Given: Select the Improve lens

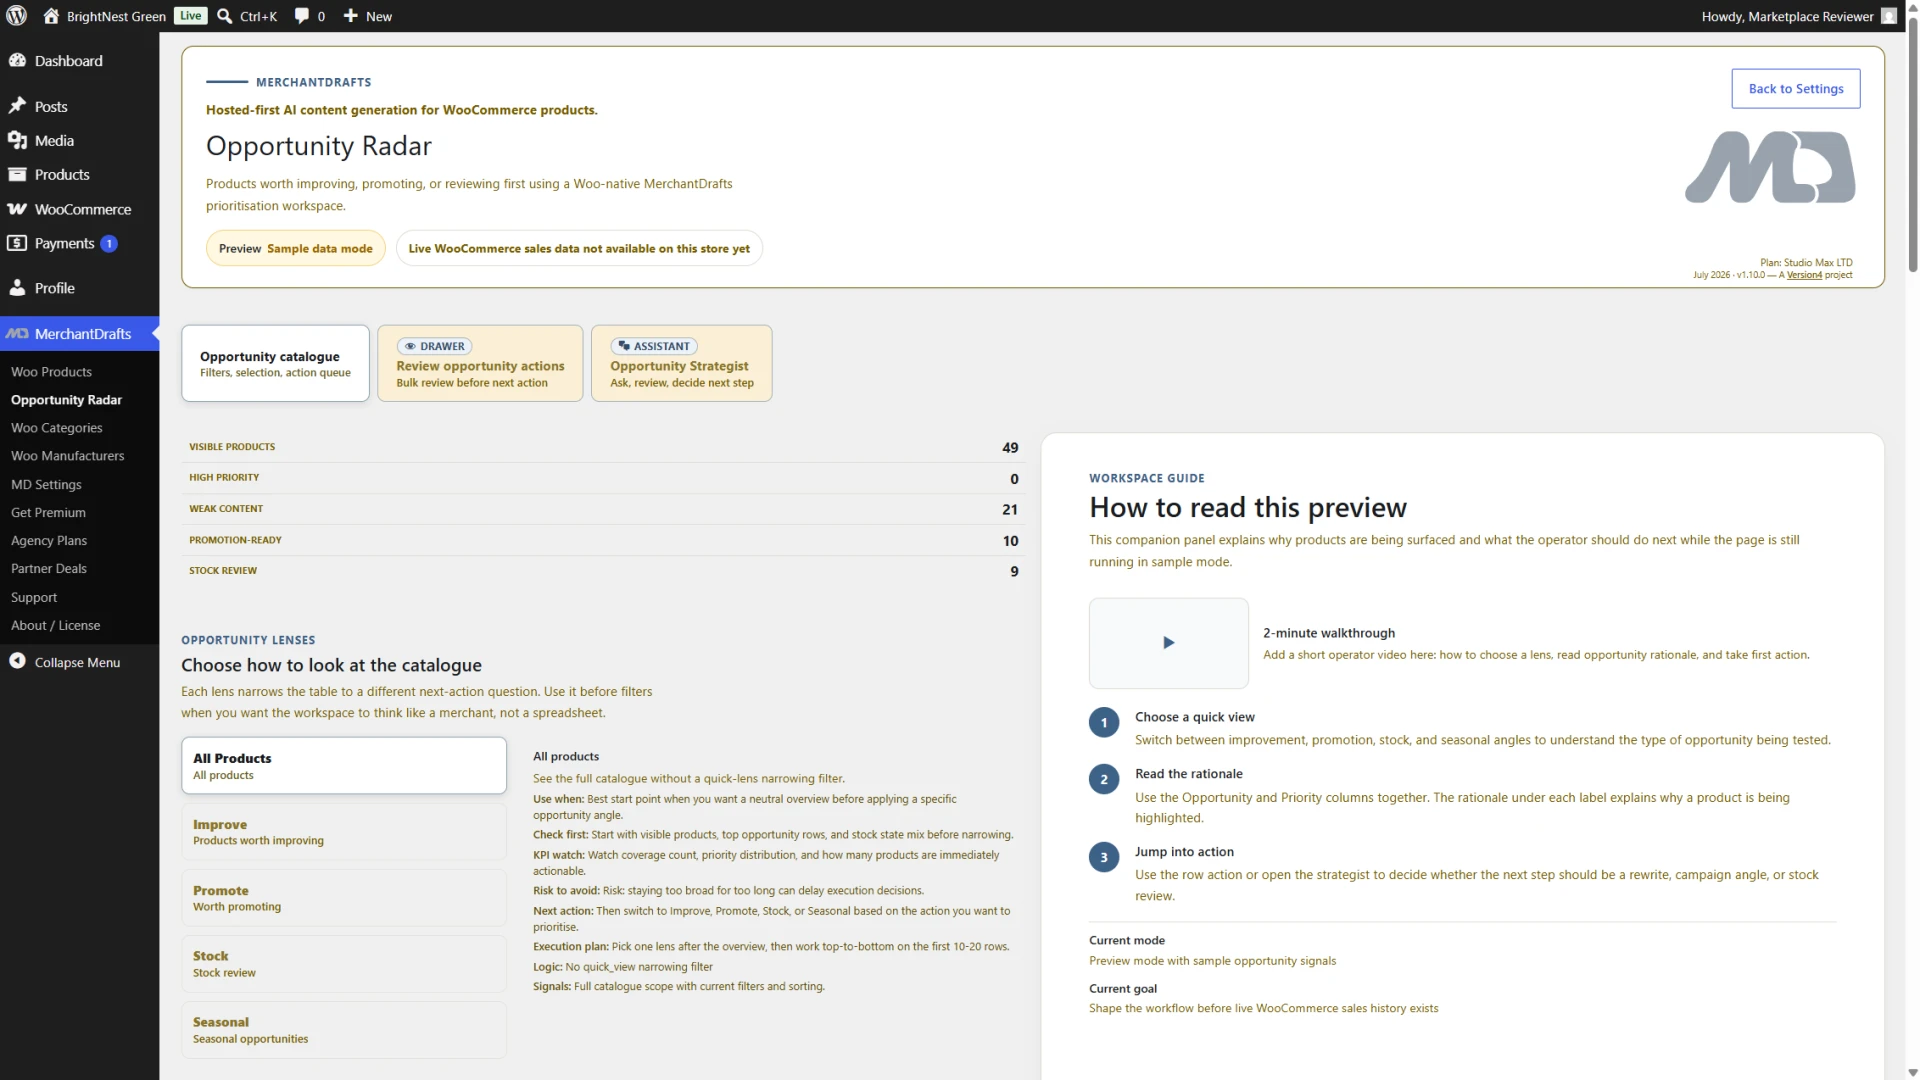Looking at the screenshot, I should point(344,832).
